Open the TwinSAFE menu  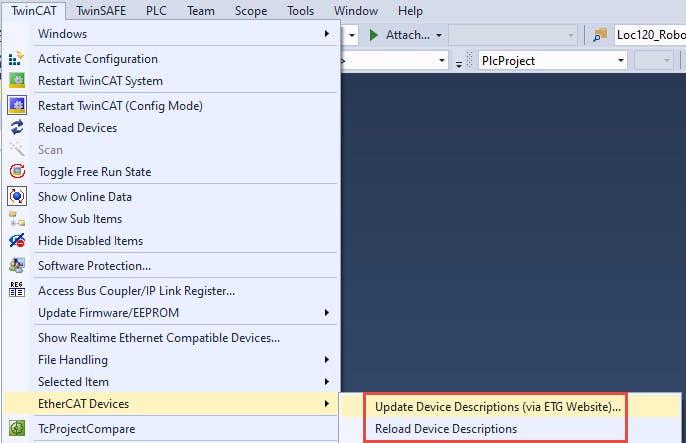[x=101, y=11]
